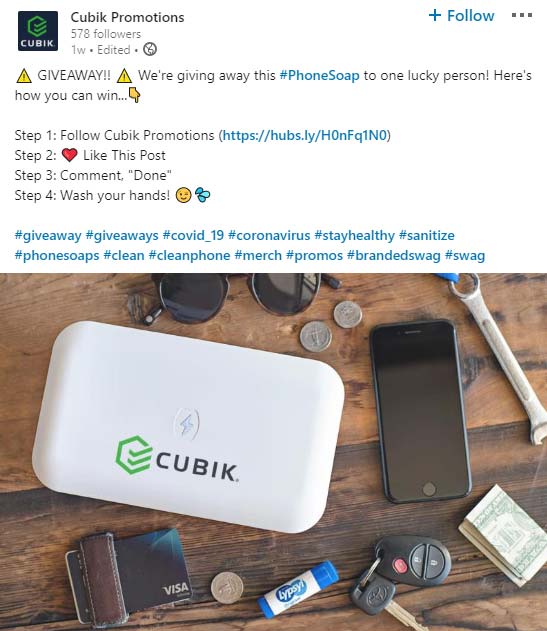Open the three-dot post options menu
Screen dimensions: 547x631
(522, 15)
